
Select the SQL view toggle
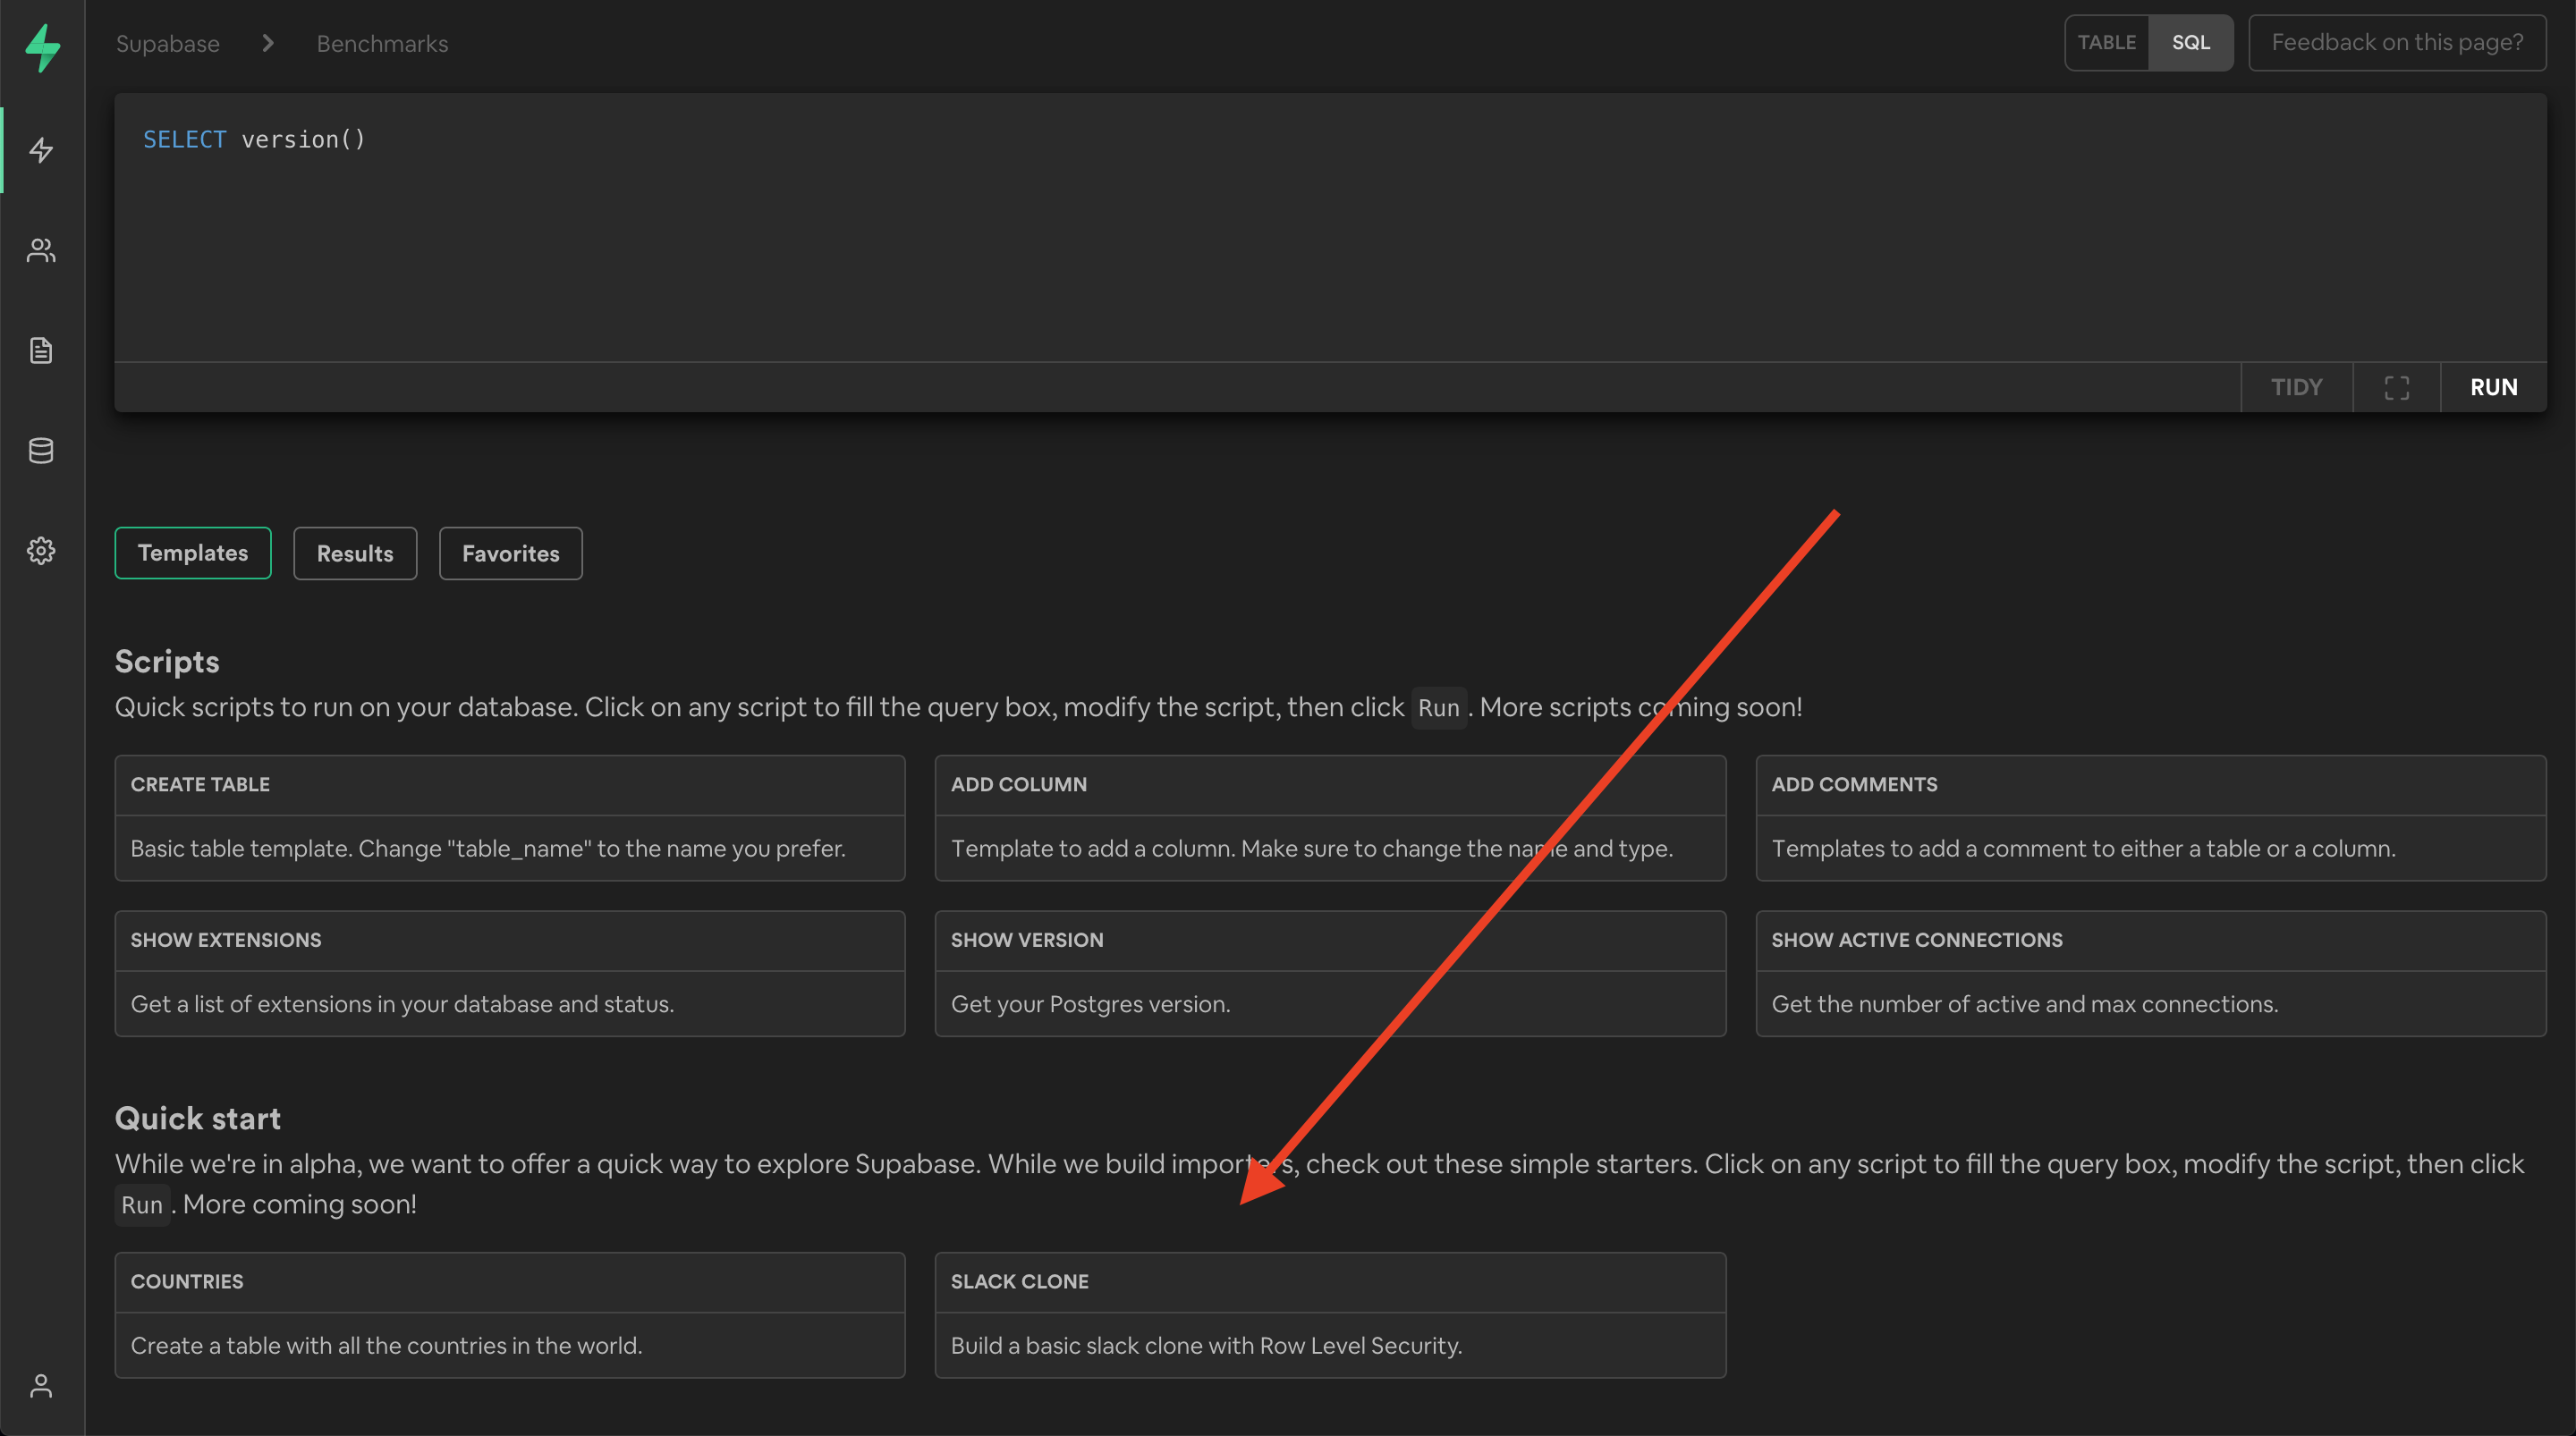point(2190,42)
